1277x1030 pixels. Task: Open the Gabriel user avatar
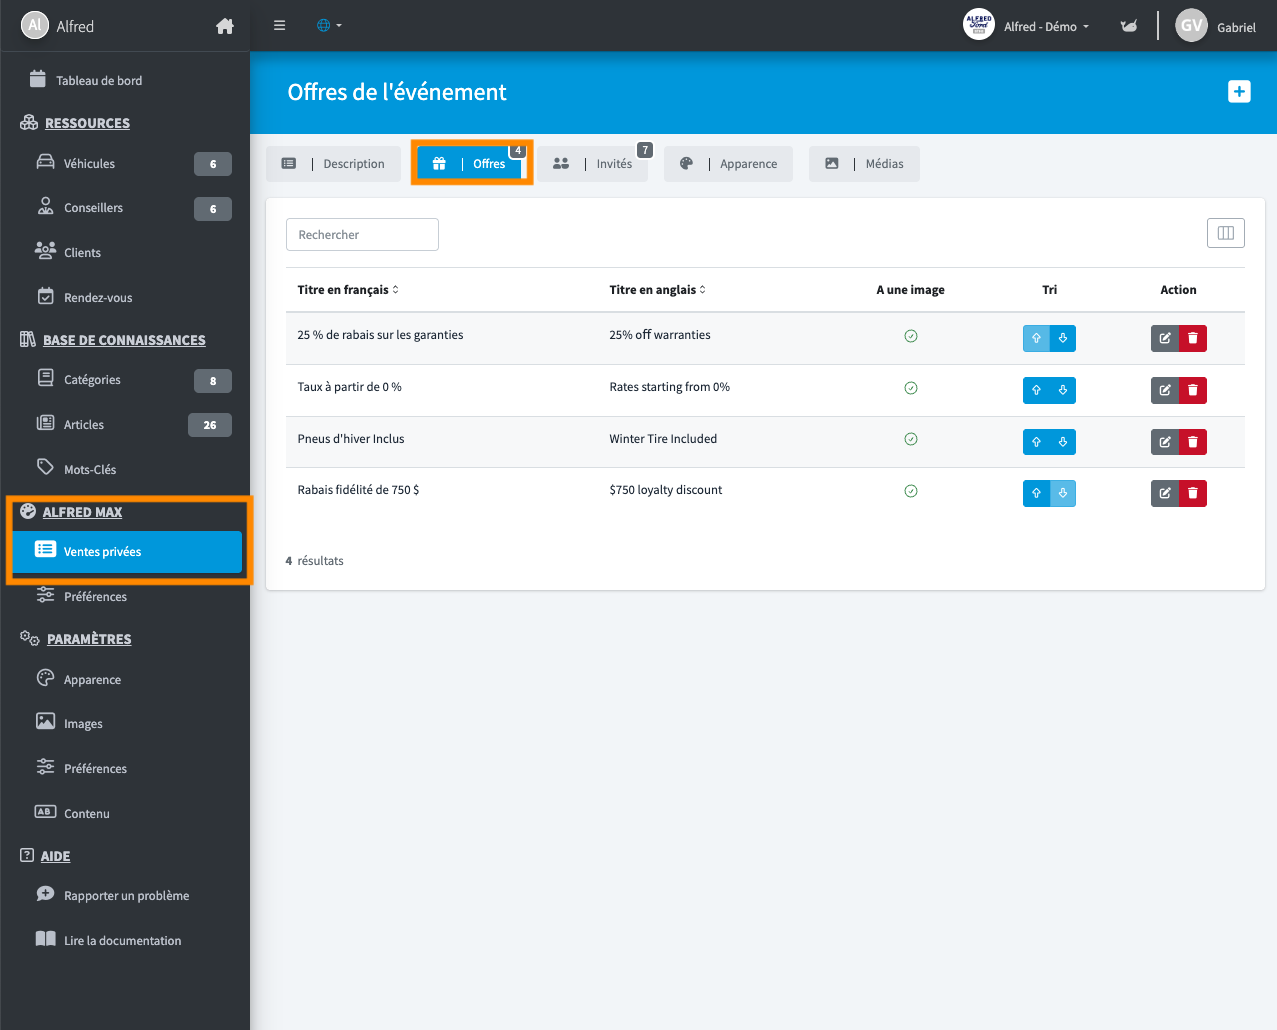pos(1191,26)
